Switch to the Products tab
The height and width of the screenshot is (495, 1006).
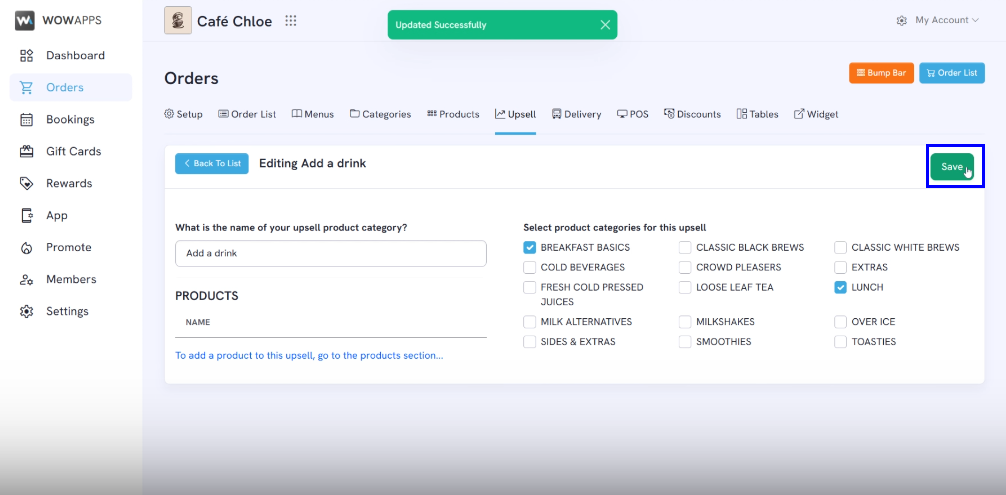pyautogui.click(x=453, y=114)
